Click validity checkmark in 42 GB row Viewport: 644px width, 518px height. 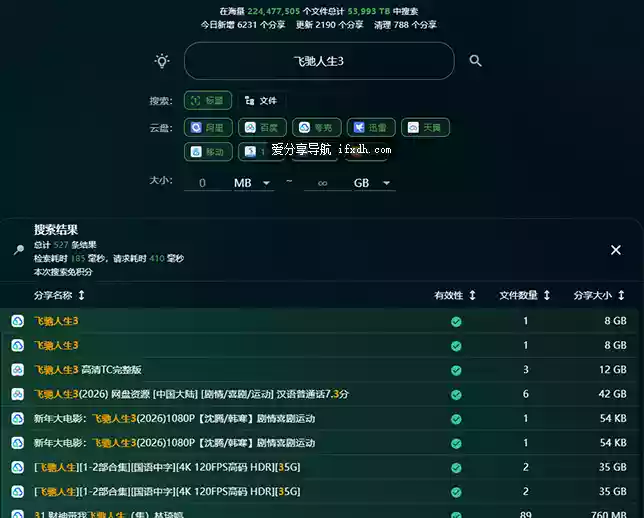pos(456,395)
